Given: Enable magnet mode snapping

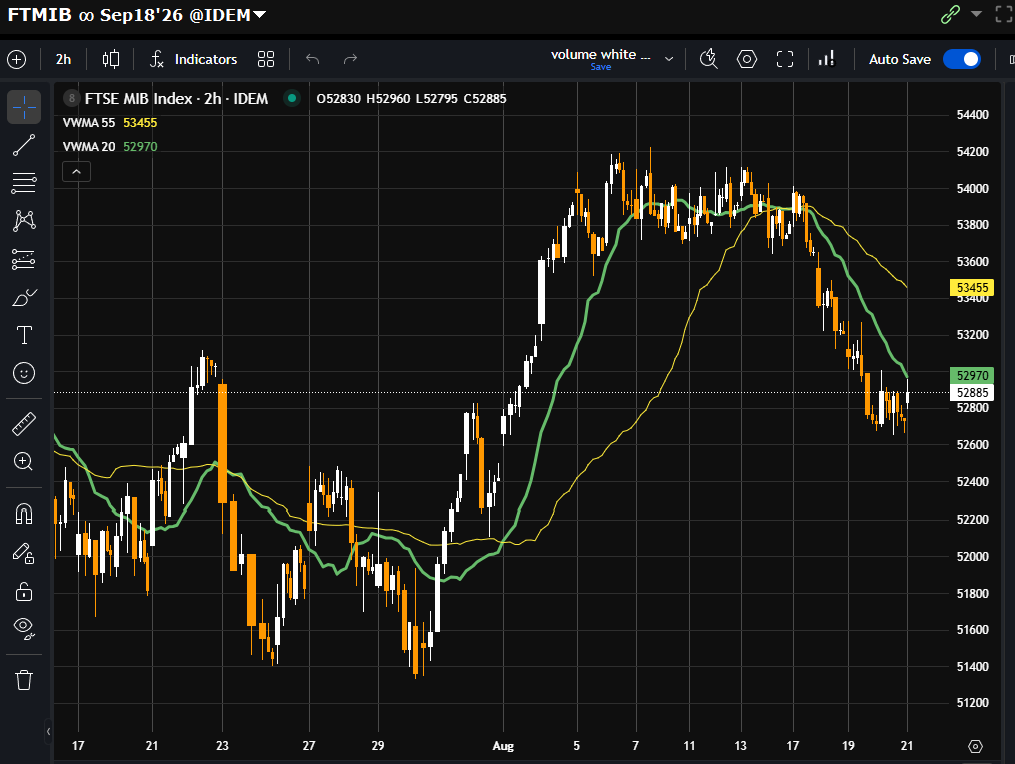Looking at the screenshot, I should (x=24, y=514).
